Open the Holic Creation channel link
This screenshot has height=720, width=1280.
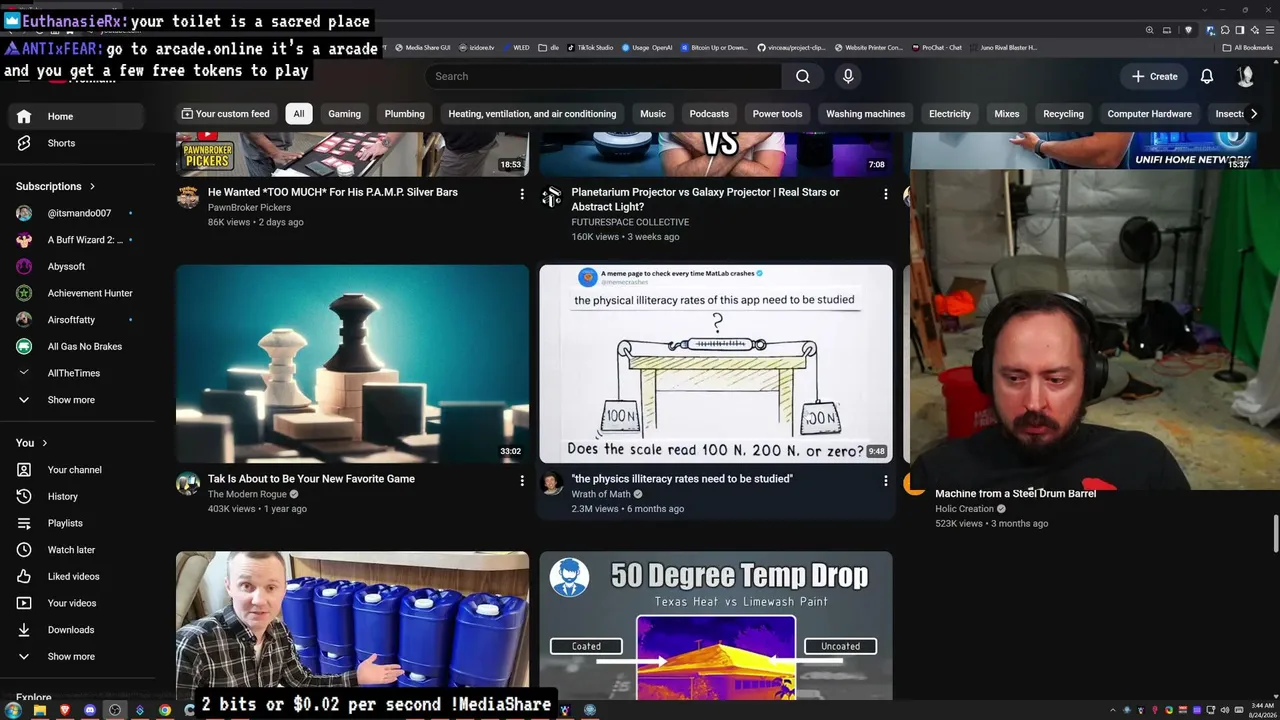(964, 509)
